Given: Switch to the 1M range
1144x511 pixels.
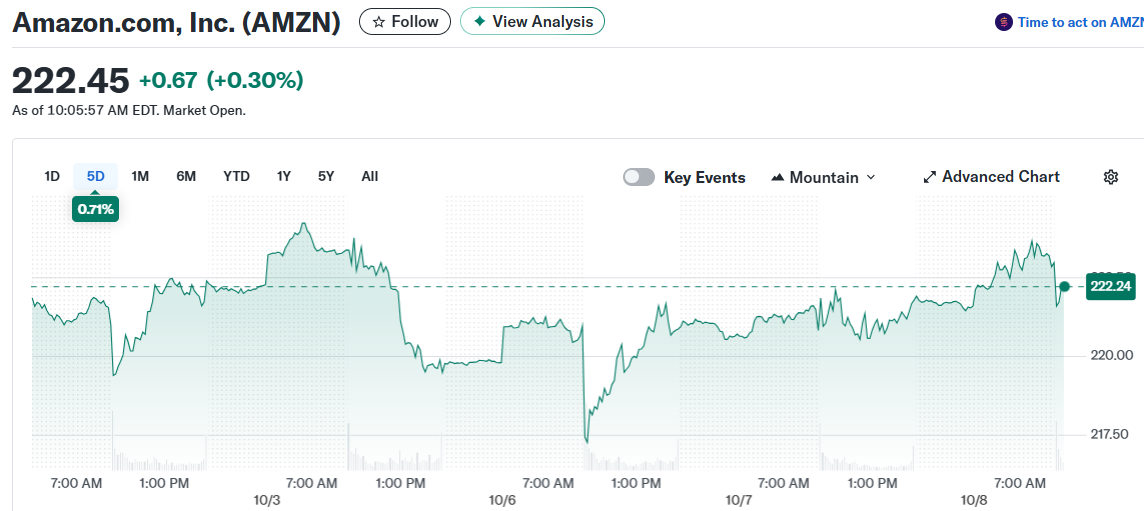Looking at the screenshot, I should point(140,177).
